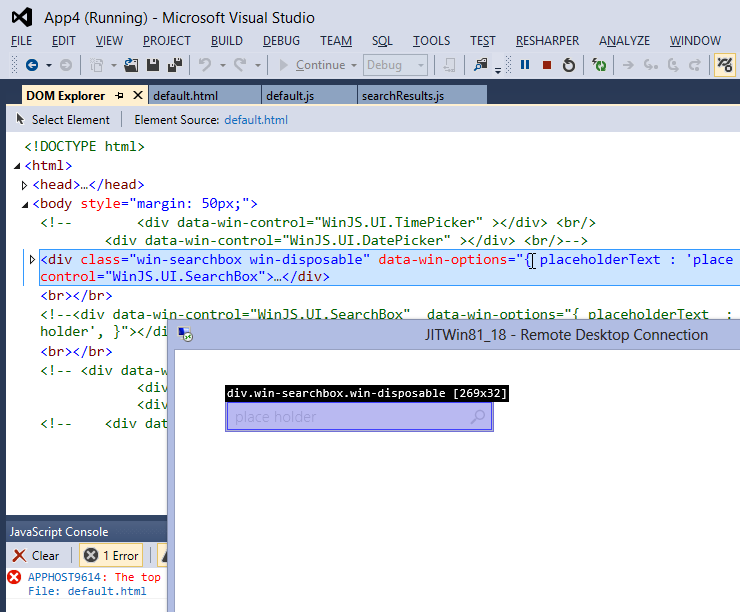This screenshot has height=612, width=740.
Task: Open the BUILD menu
Action: [227, 41]
